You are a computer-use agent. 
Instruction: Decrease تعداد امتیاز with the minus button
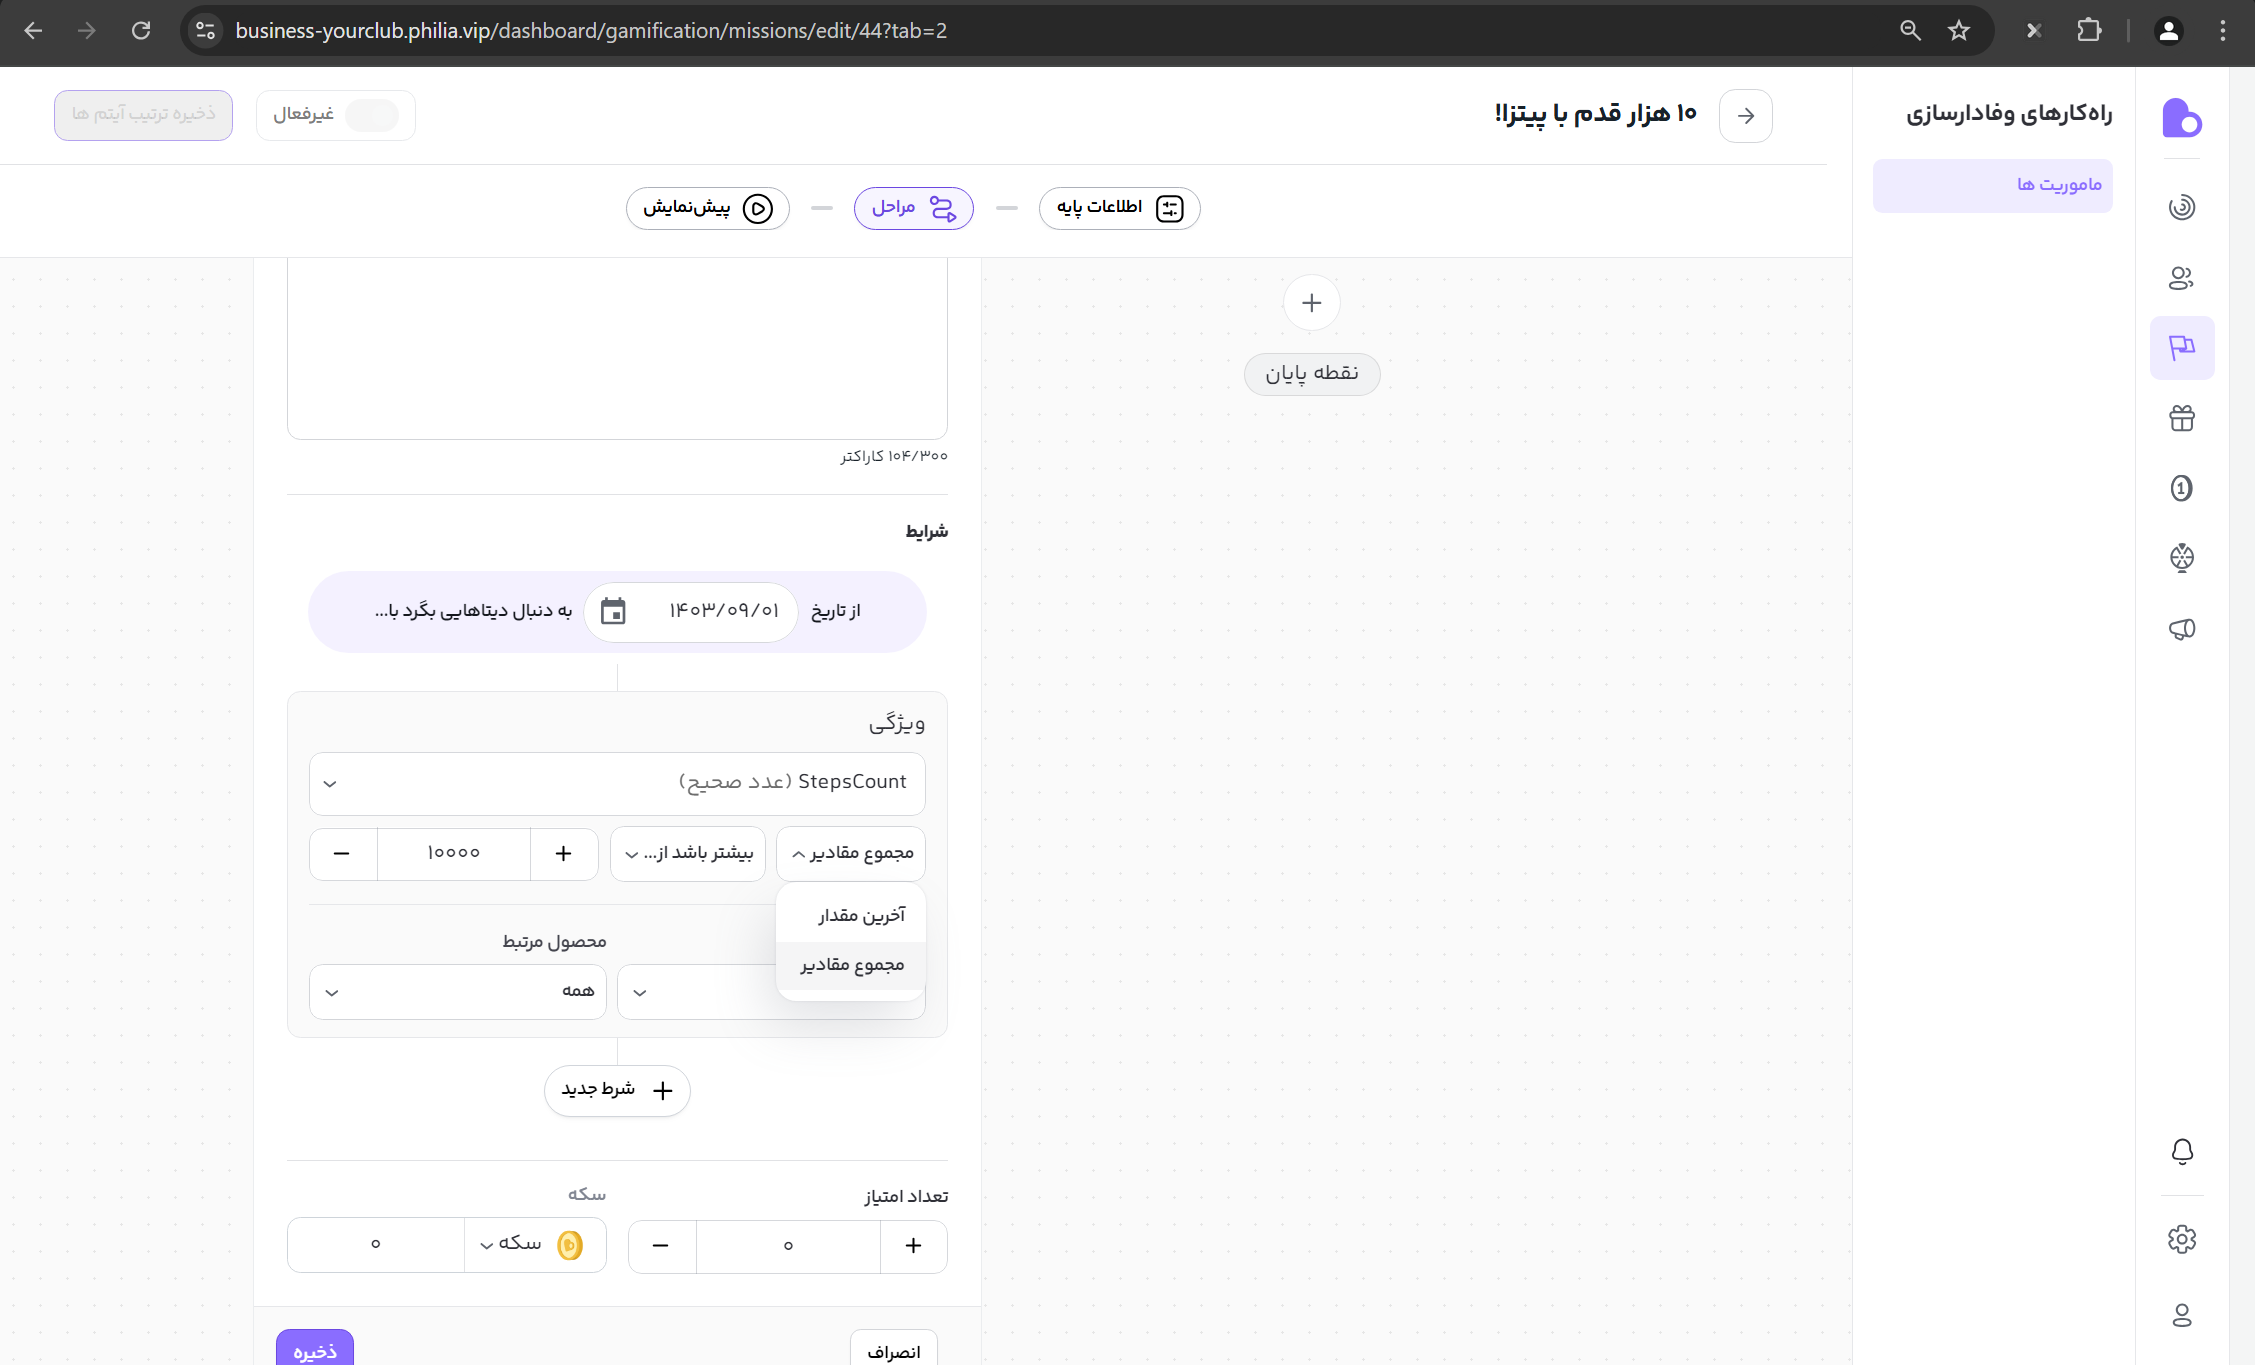[661, 1245]
